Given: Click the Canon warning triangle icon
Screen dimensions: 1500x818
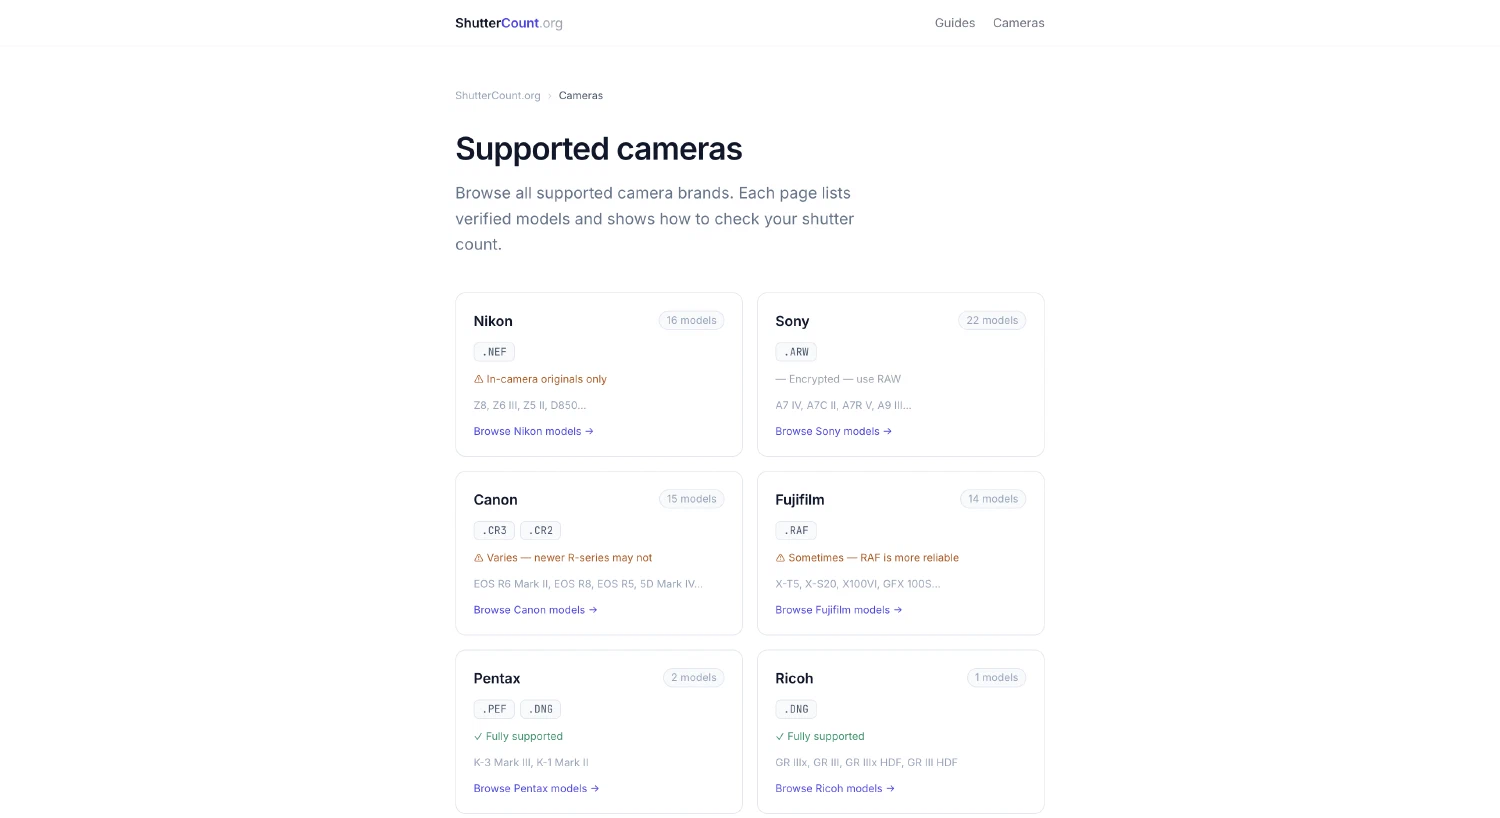Looking at the screenshot, I should point(478,558).
